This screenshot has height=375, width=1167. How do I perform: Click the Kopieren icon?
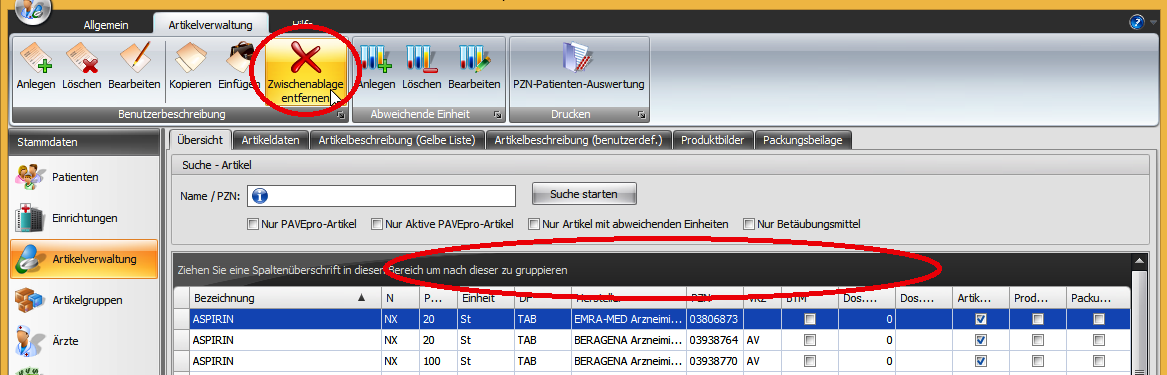(190, 58)
